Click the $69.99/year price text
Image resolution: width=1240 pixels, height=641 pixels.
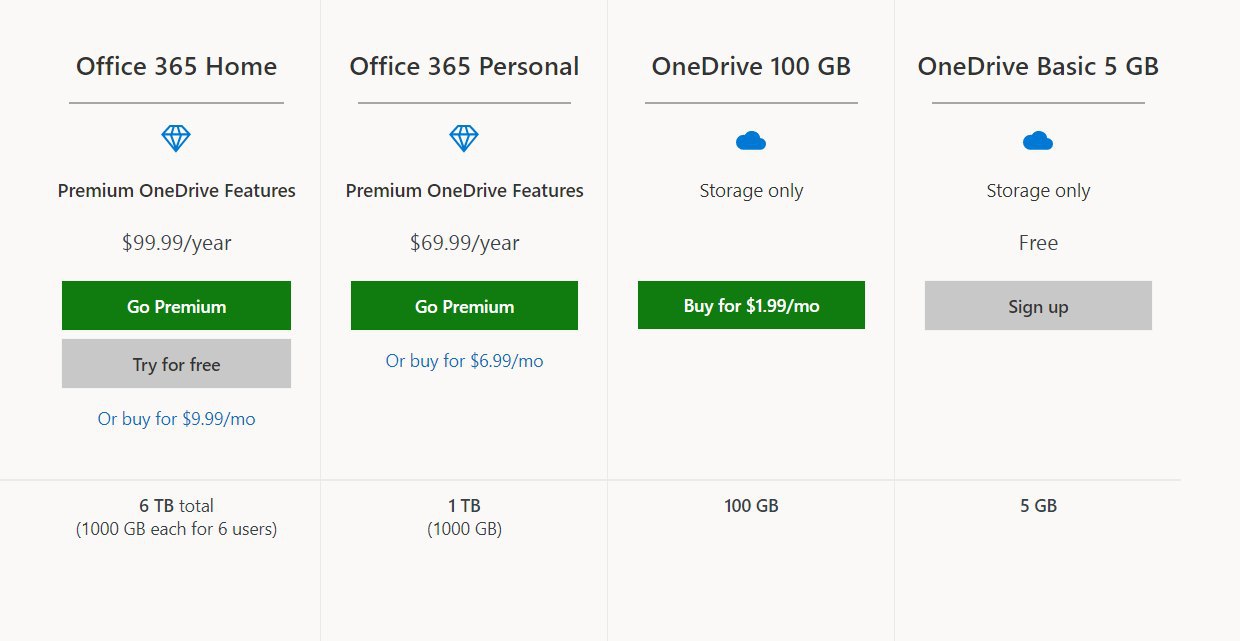[x=464, y=243]
